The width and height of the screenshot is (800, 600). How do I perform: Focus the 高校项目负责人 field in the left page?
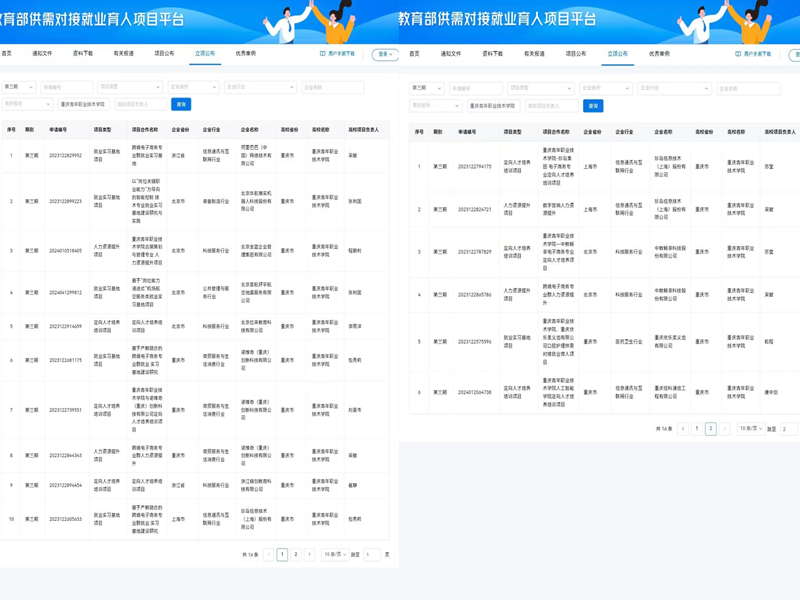(140, 104)
